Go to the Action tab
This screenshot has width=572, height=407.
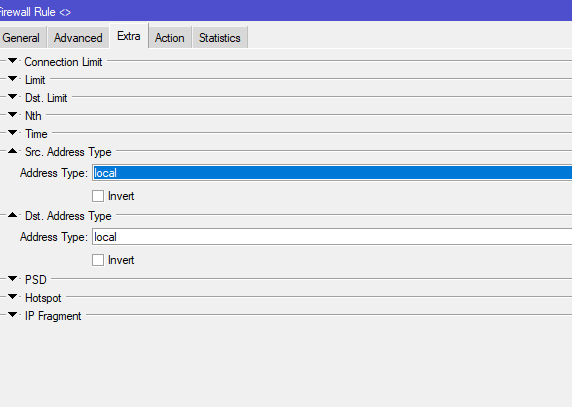(x=170, y=38)
